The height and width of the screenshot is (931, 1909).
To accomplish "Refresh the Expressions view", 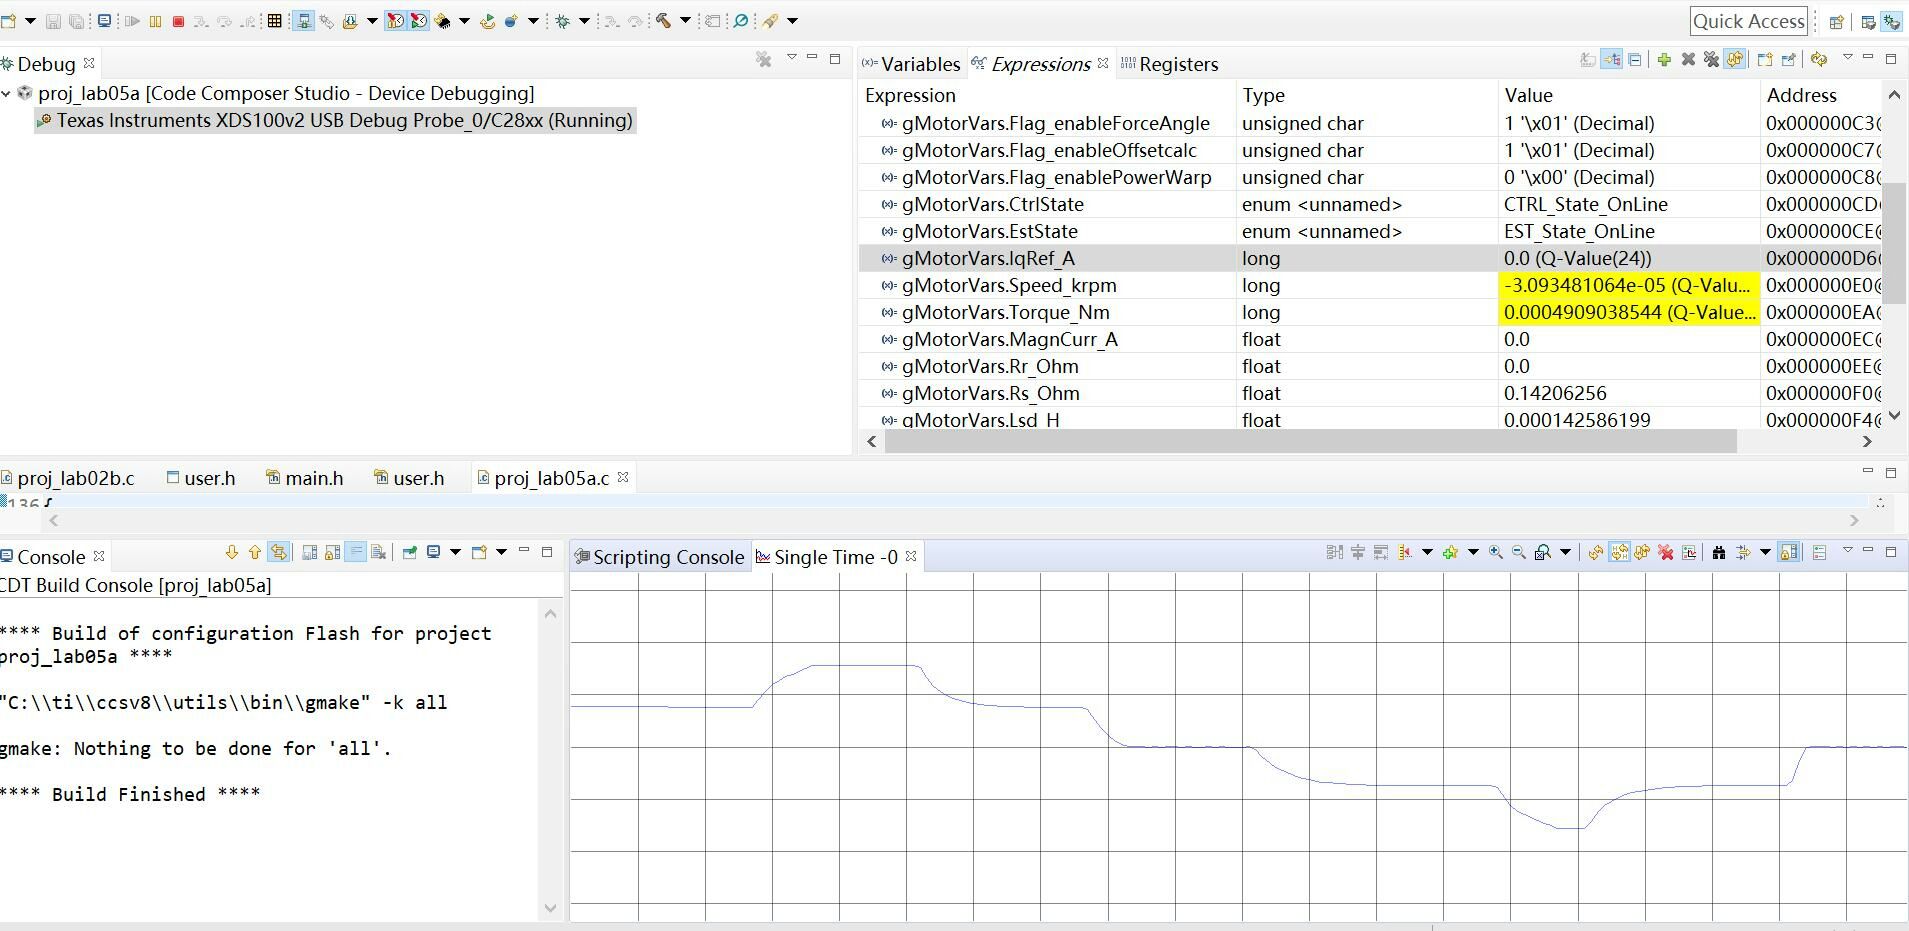I will [1819, 60].
